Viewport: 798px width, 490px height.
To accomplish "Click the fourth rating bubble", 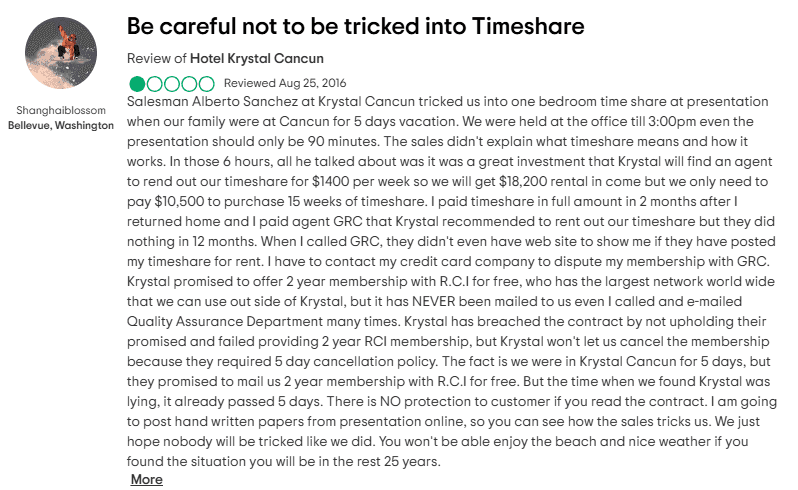I will point(189,83).
